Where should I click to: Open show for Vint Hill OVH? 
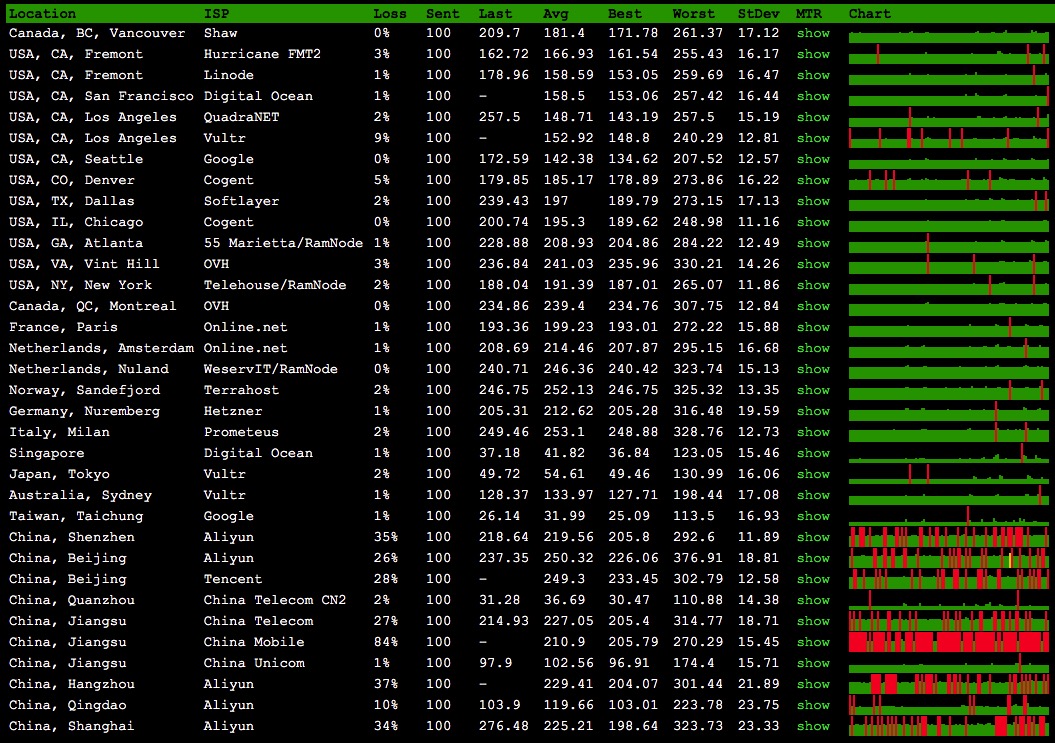[x=813, y=264]
